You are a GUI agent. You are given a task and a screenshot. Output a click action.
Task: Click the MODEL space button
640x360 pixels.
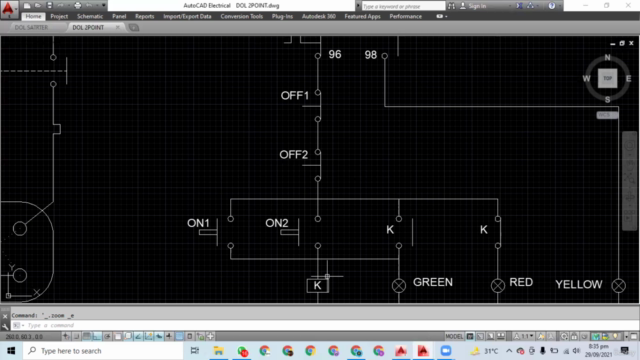click(x=454, y=336)
